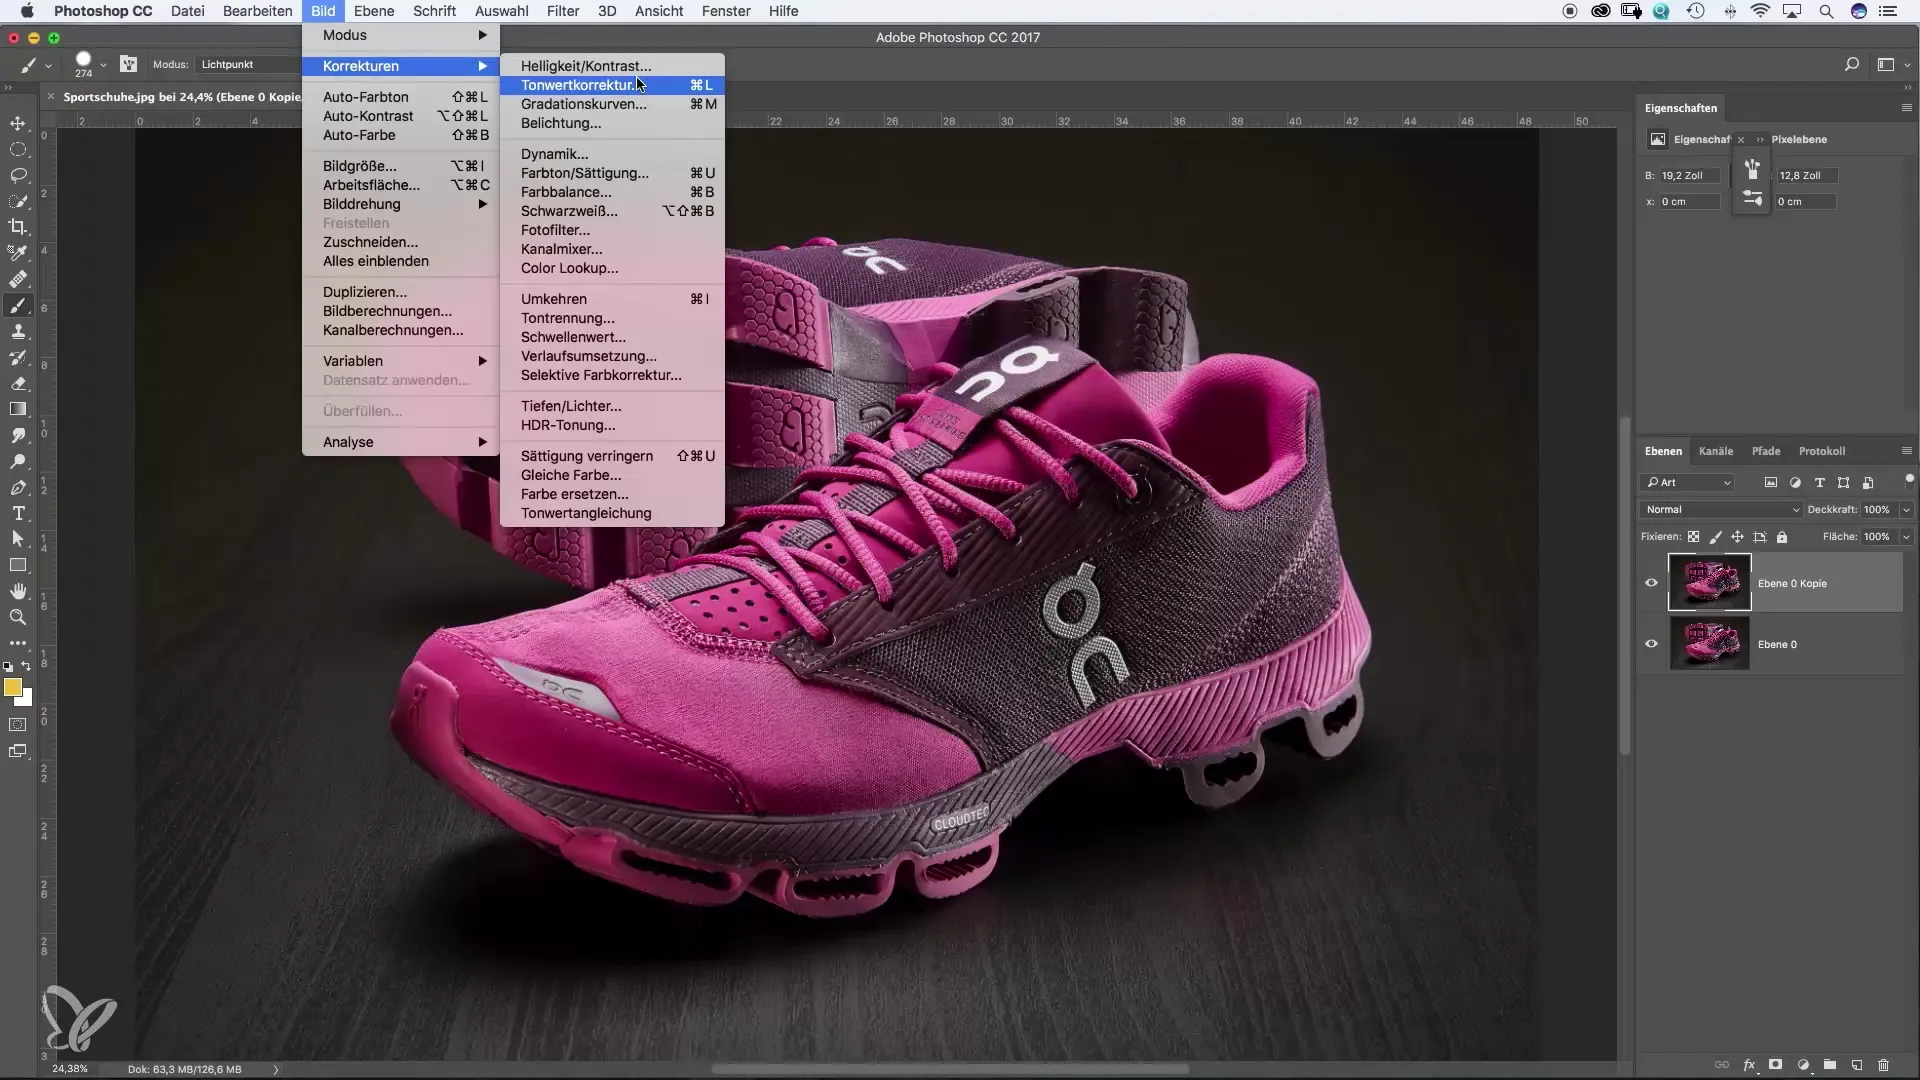Viewport: 1920px width, 1080px height.
Task: Select the History Brush tool
Action: click(x=18, y=357)
